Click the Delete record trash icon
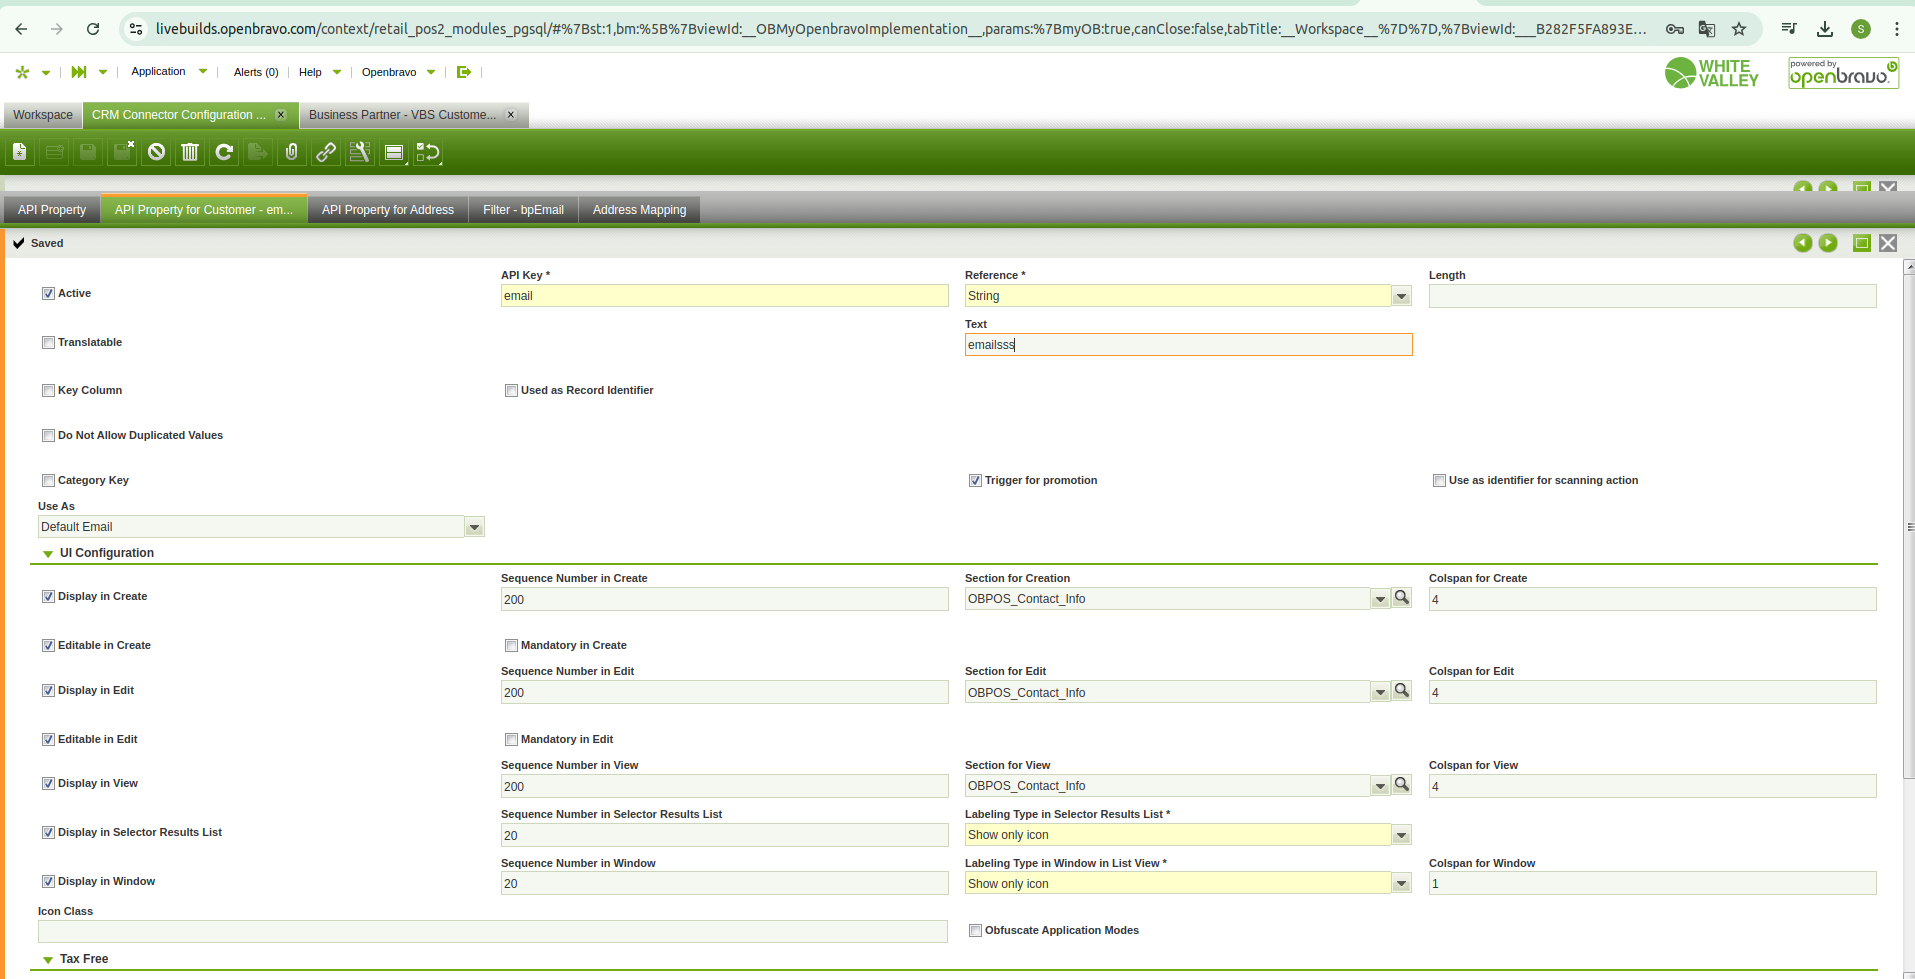The width and height of the screenshot is (1915, 979). 190,152
